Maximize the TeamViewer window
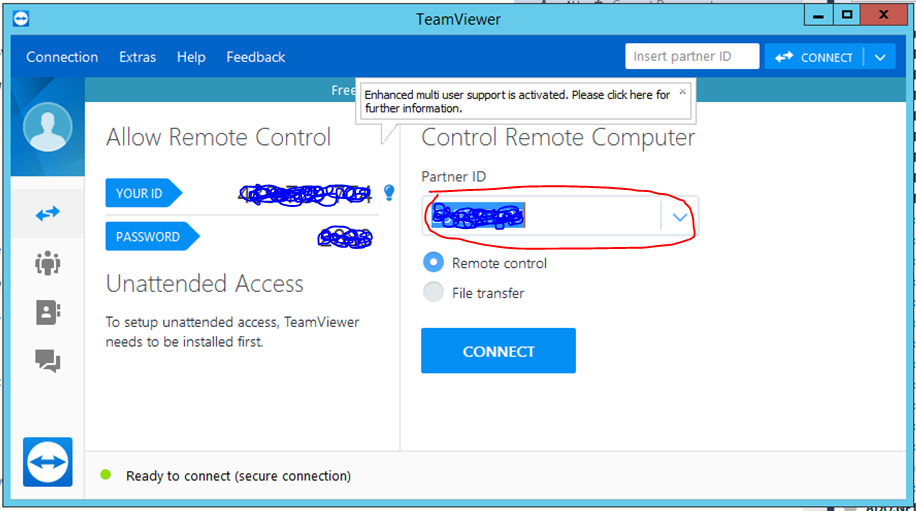 (847, 15)
